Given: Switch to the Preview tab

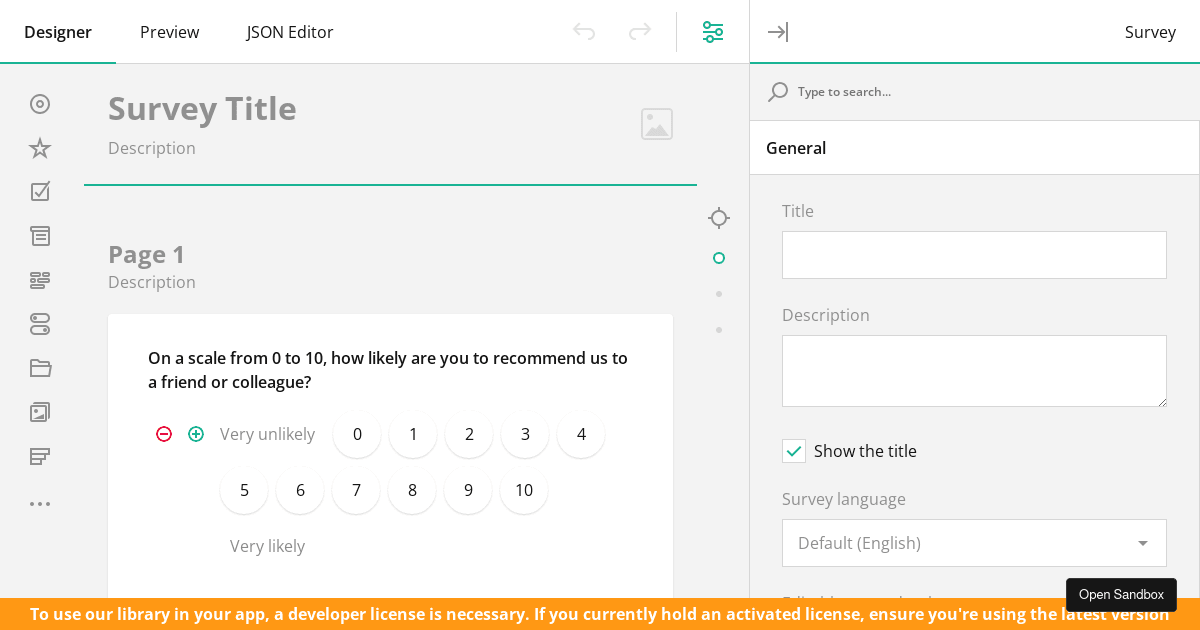Looking at the screenshot, I should click(169, 32).
